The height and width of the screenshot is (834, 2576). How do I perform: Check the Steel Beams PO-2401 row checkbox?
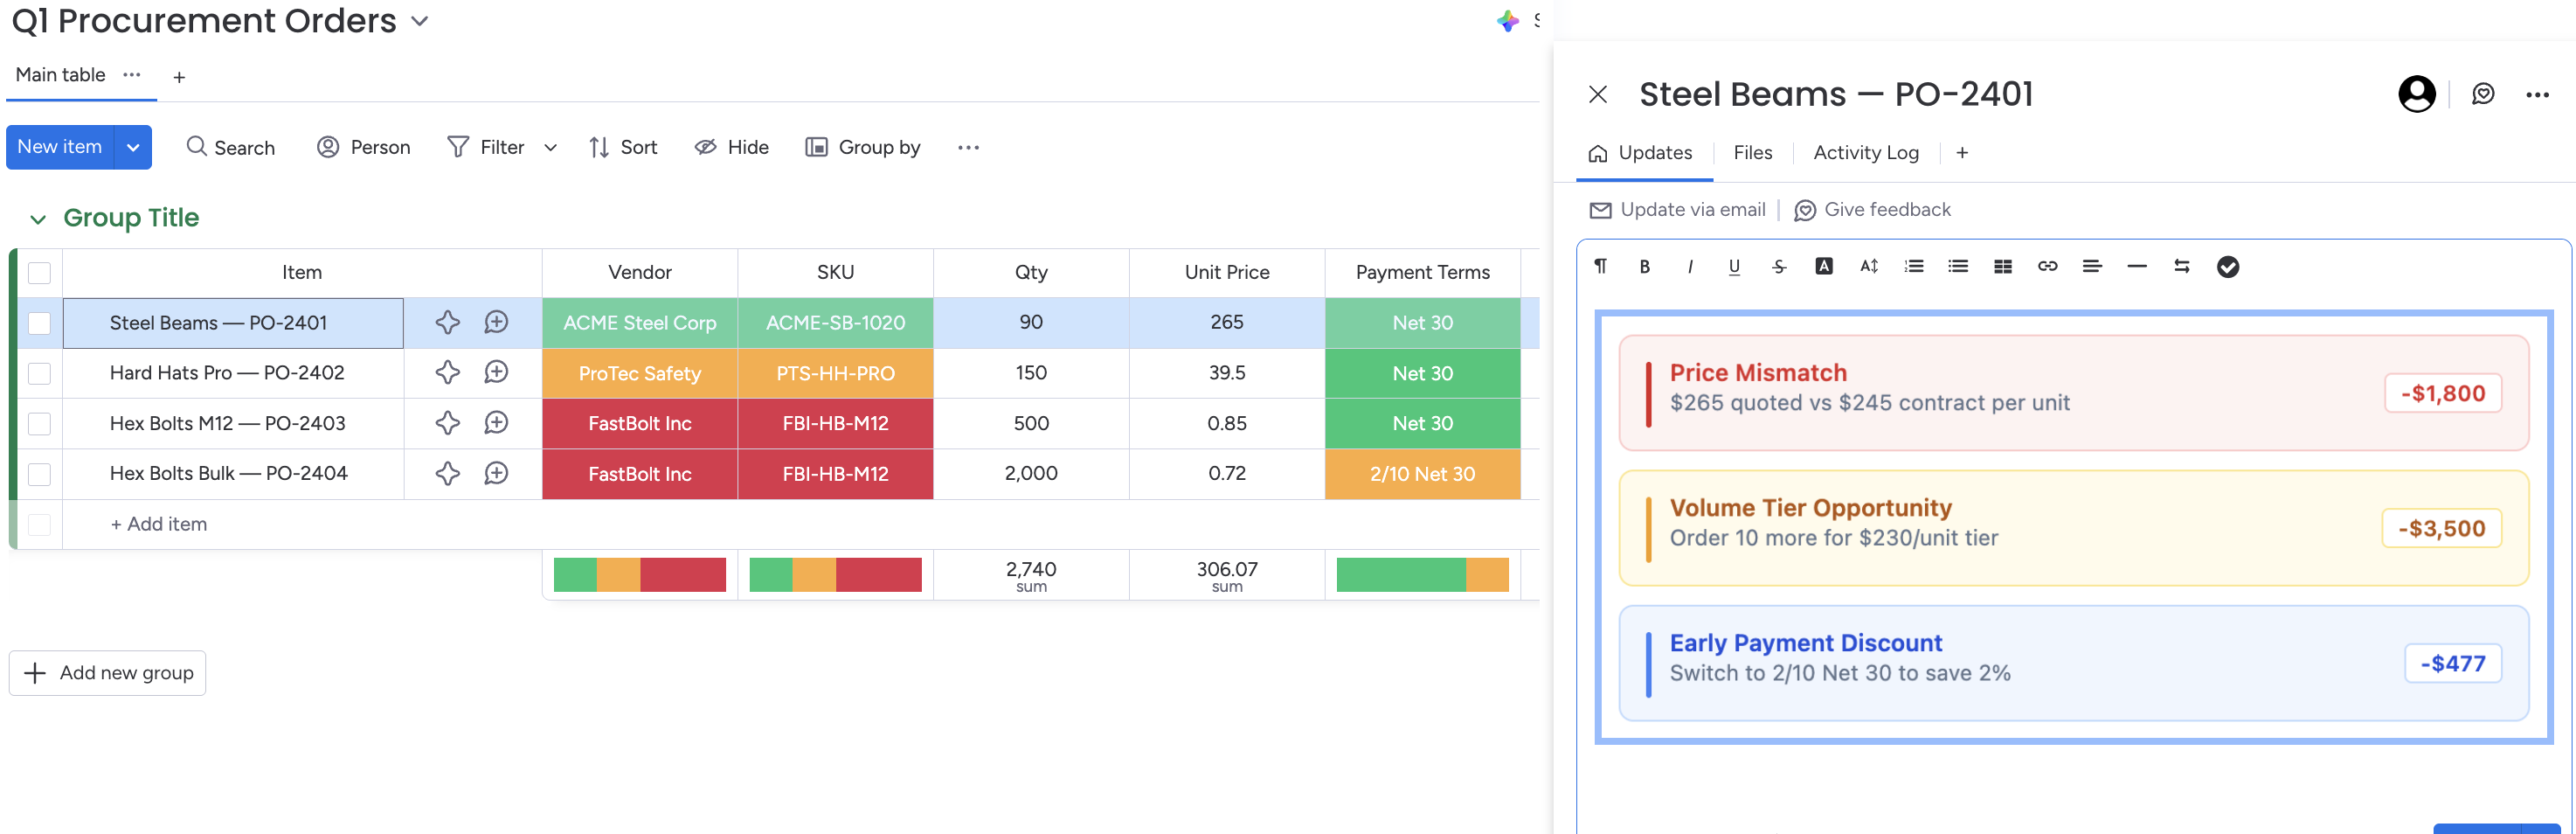coord(39,323)
